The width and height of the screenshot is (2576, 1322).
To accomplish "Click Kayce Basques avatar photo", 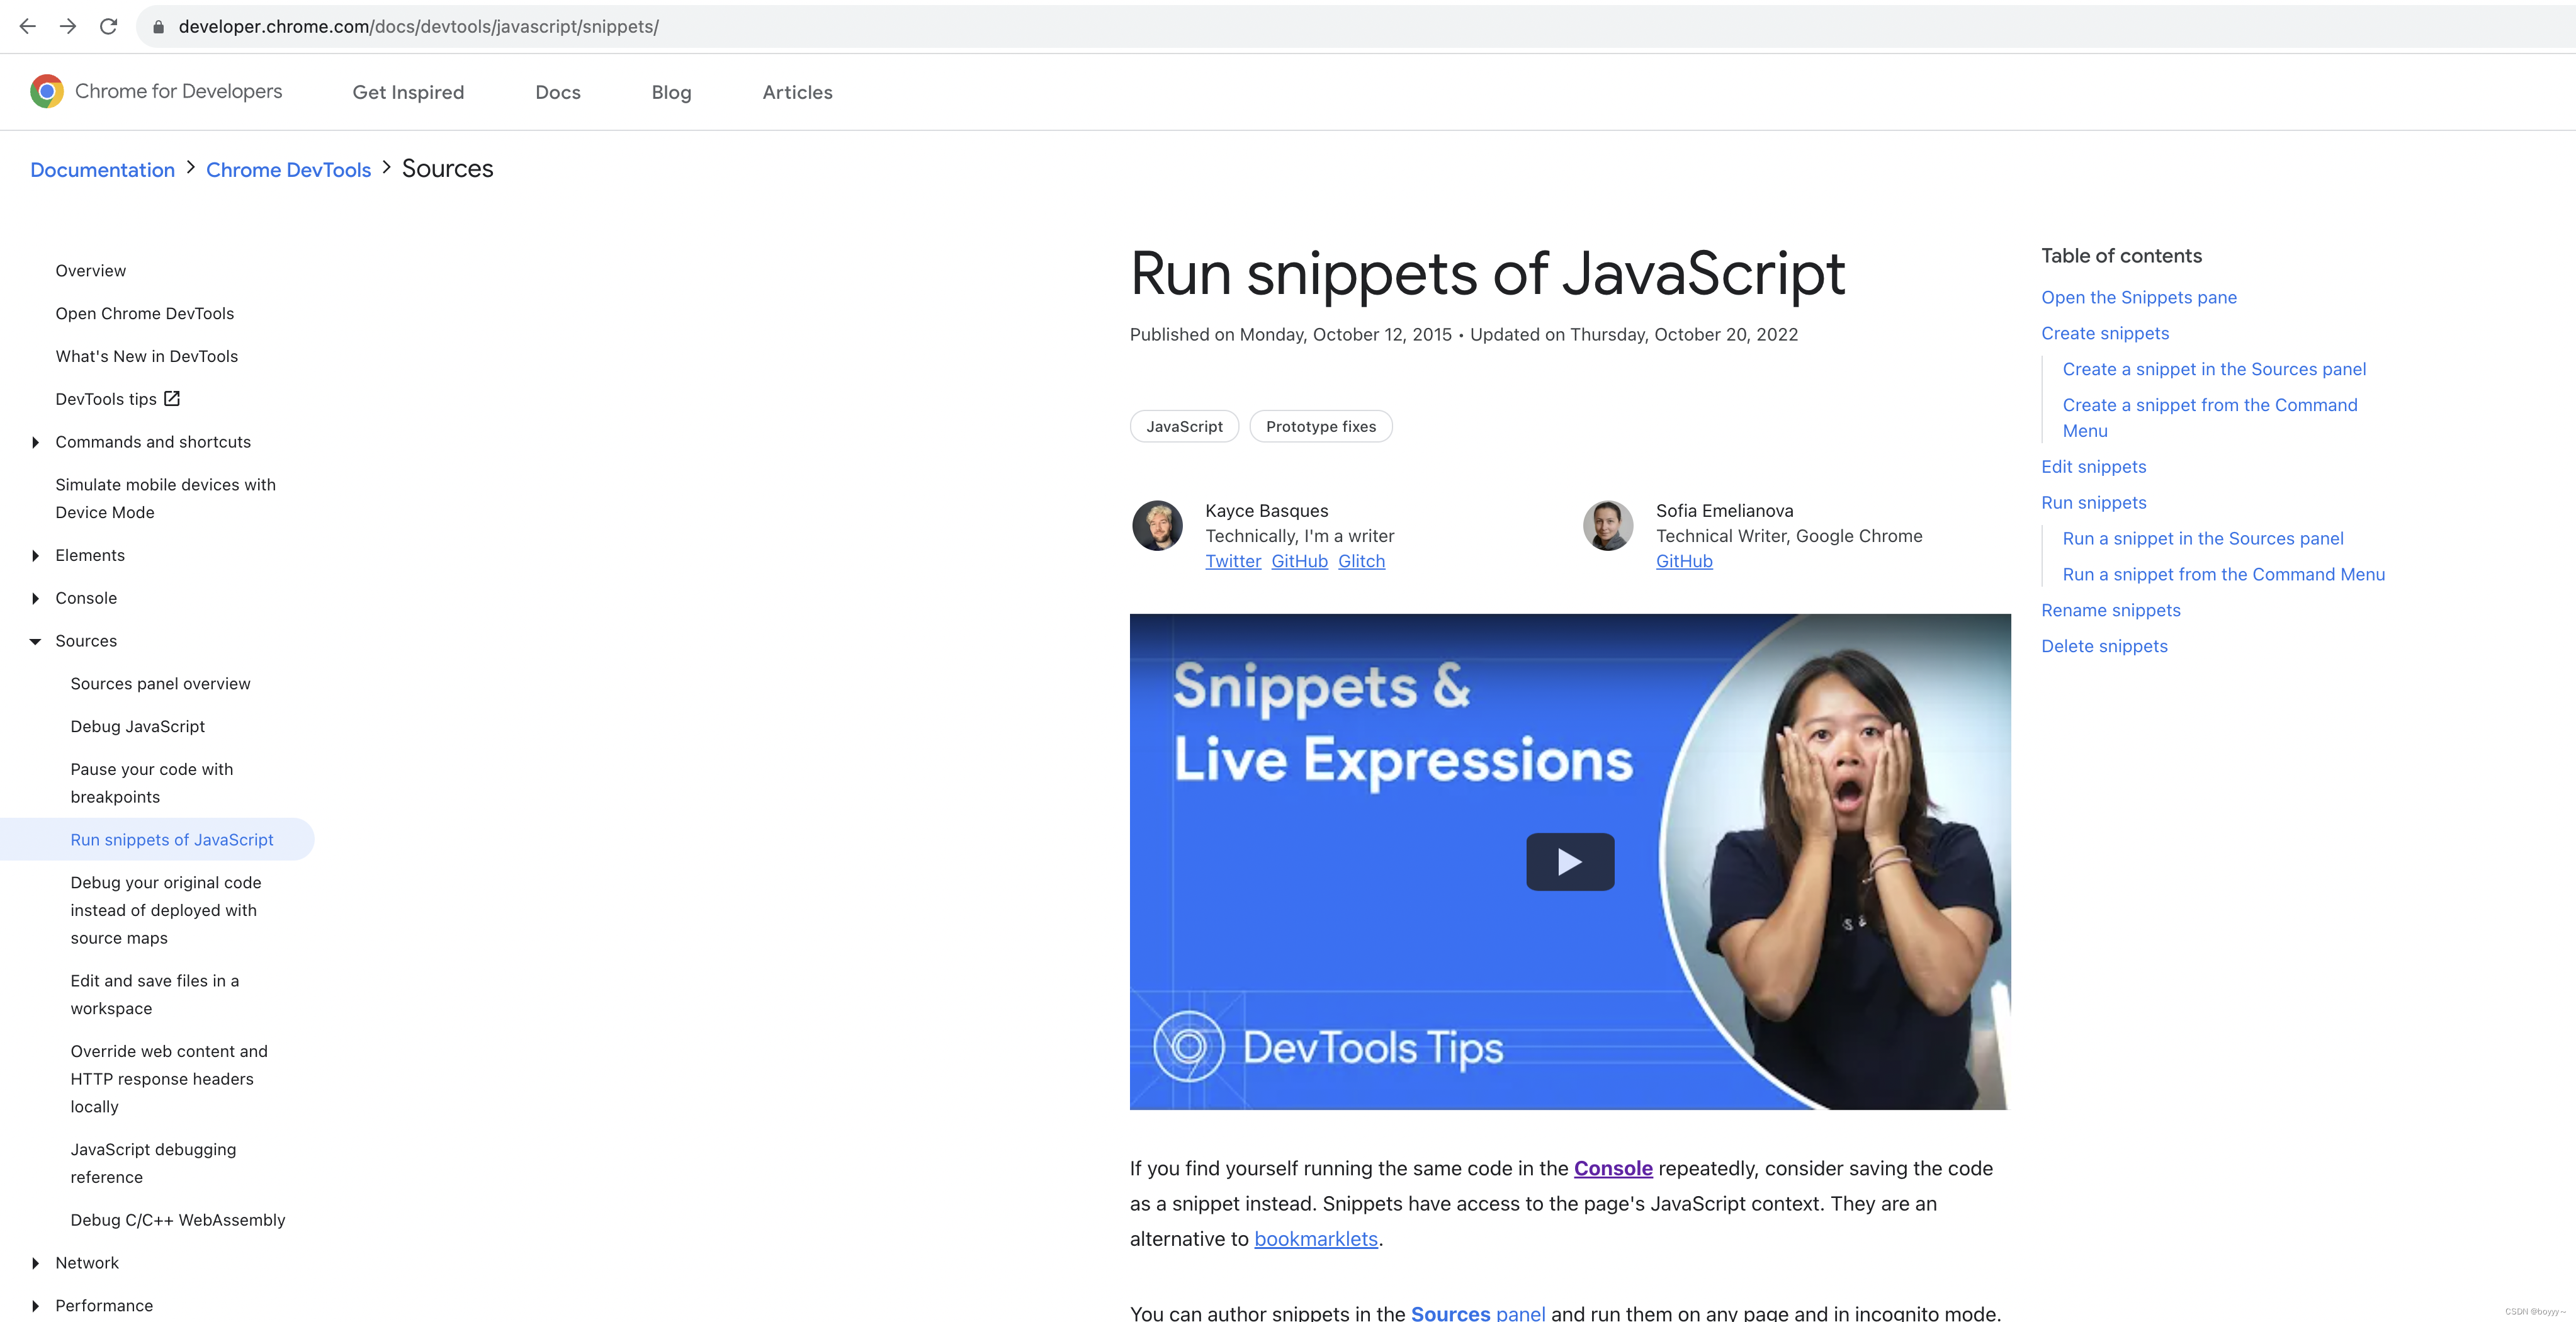I will (1157, 526).
